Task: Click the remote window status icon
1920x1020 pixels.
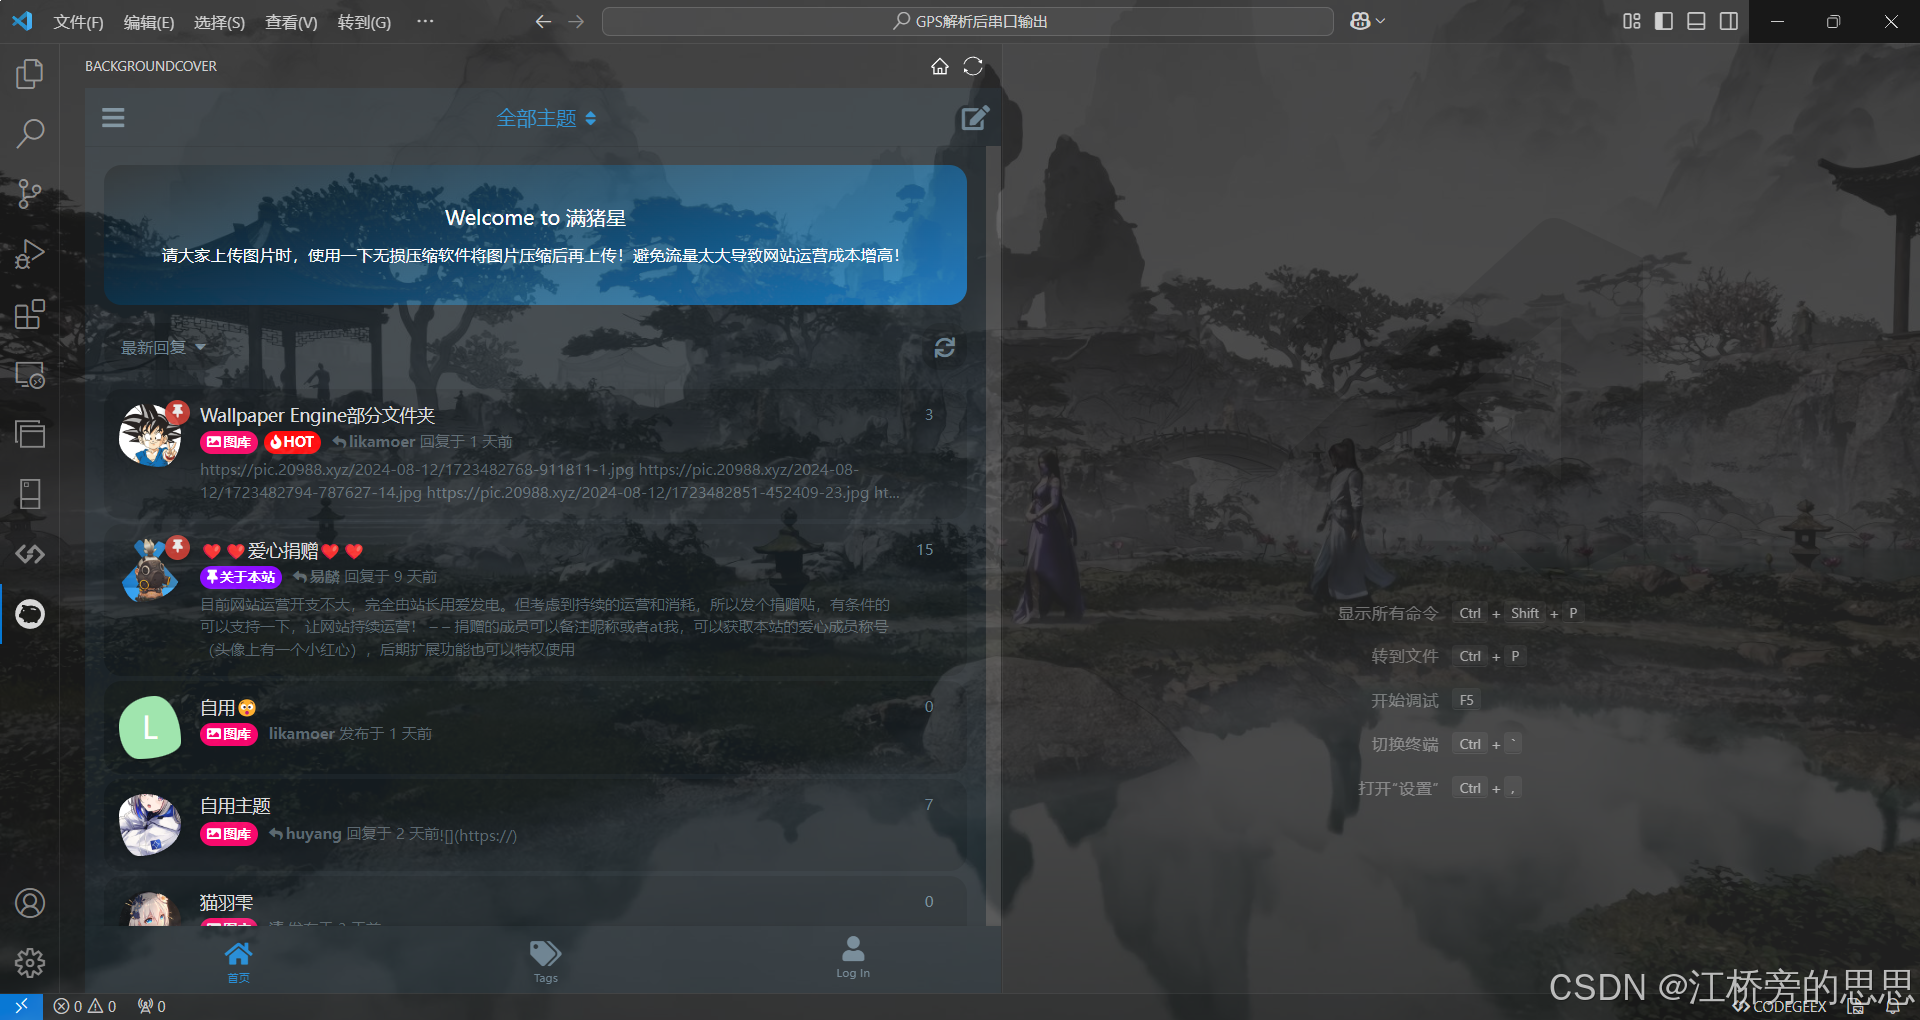Action: tap(21, 1006)
